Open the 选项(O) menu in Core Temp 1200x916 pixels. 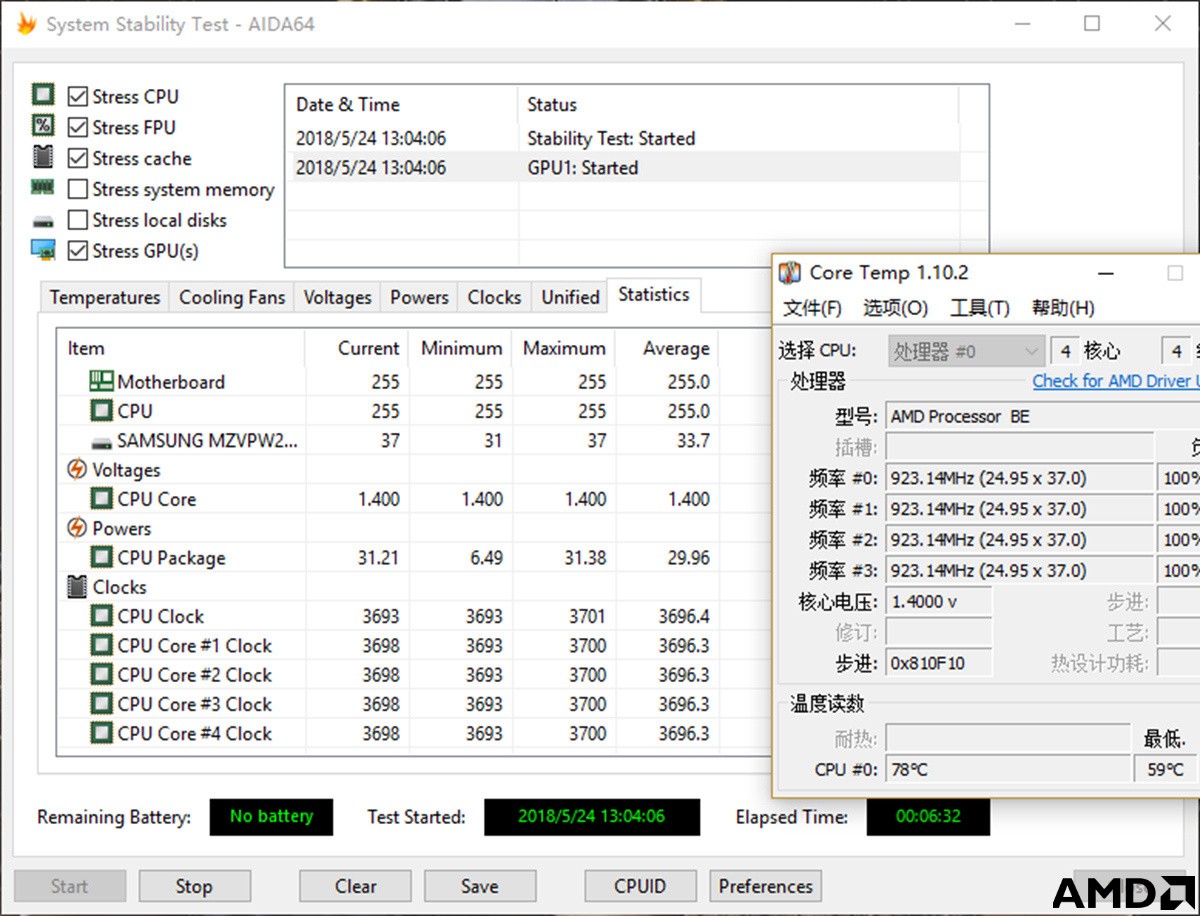click(x=895, y=308)
